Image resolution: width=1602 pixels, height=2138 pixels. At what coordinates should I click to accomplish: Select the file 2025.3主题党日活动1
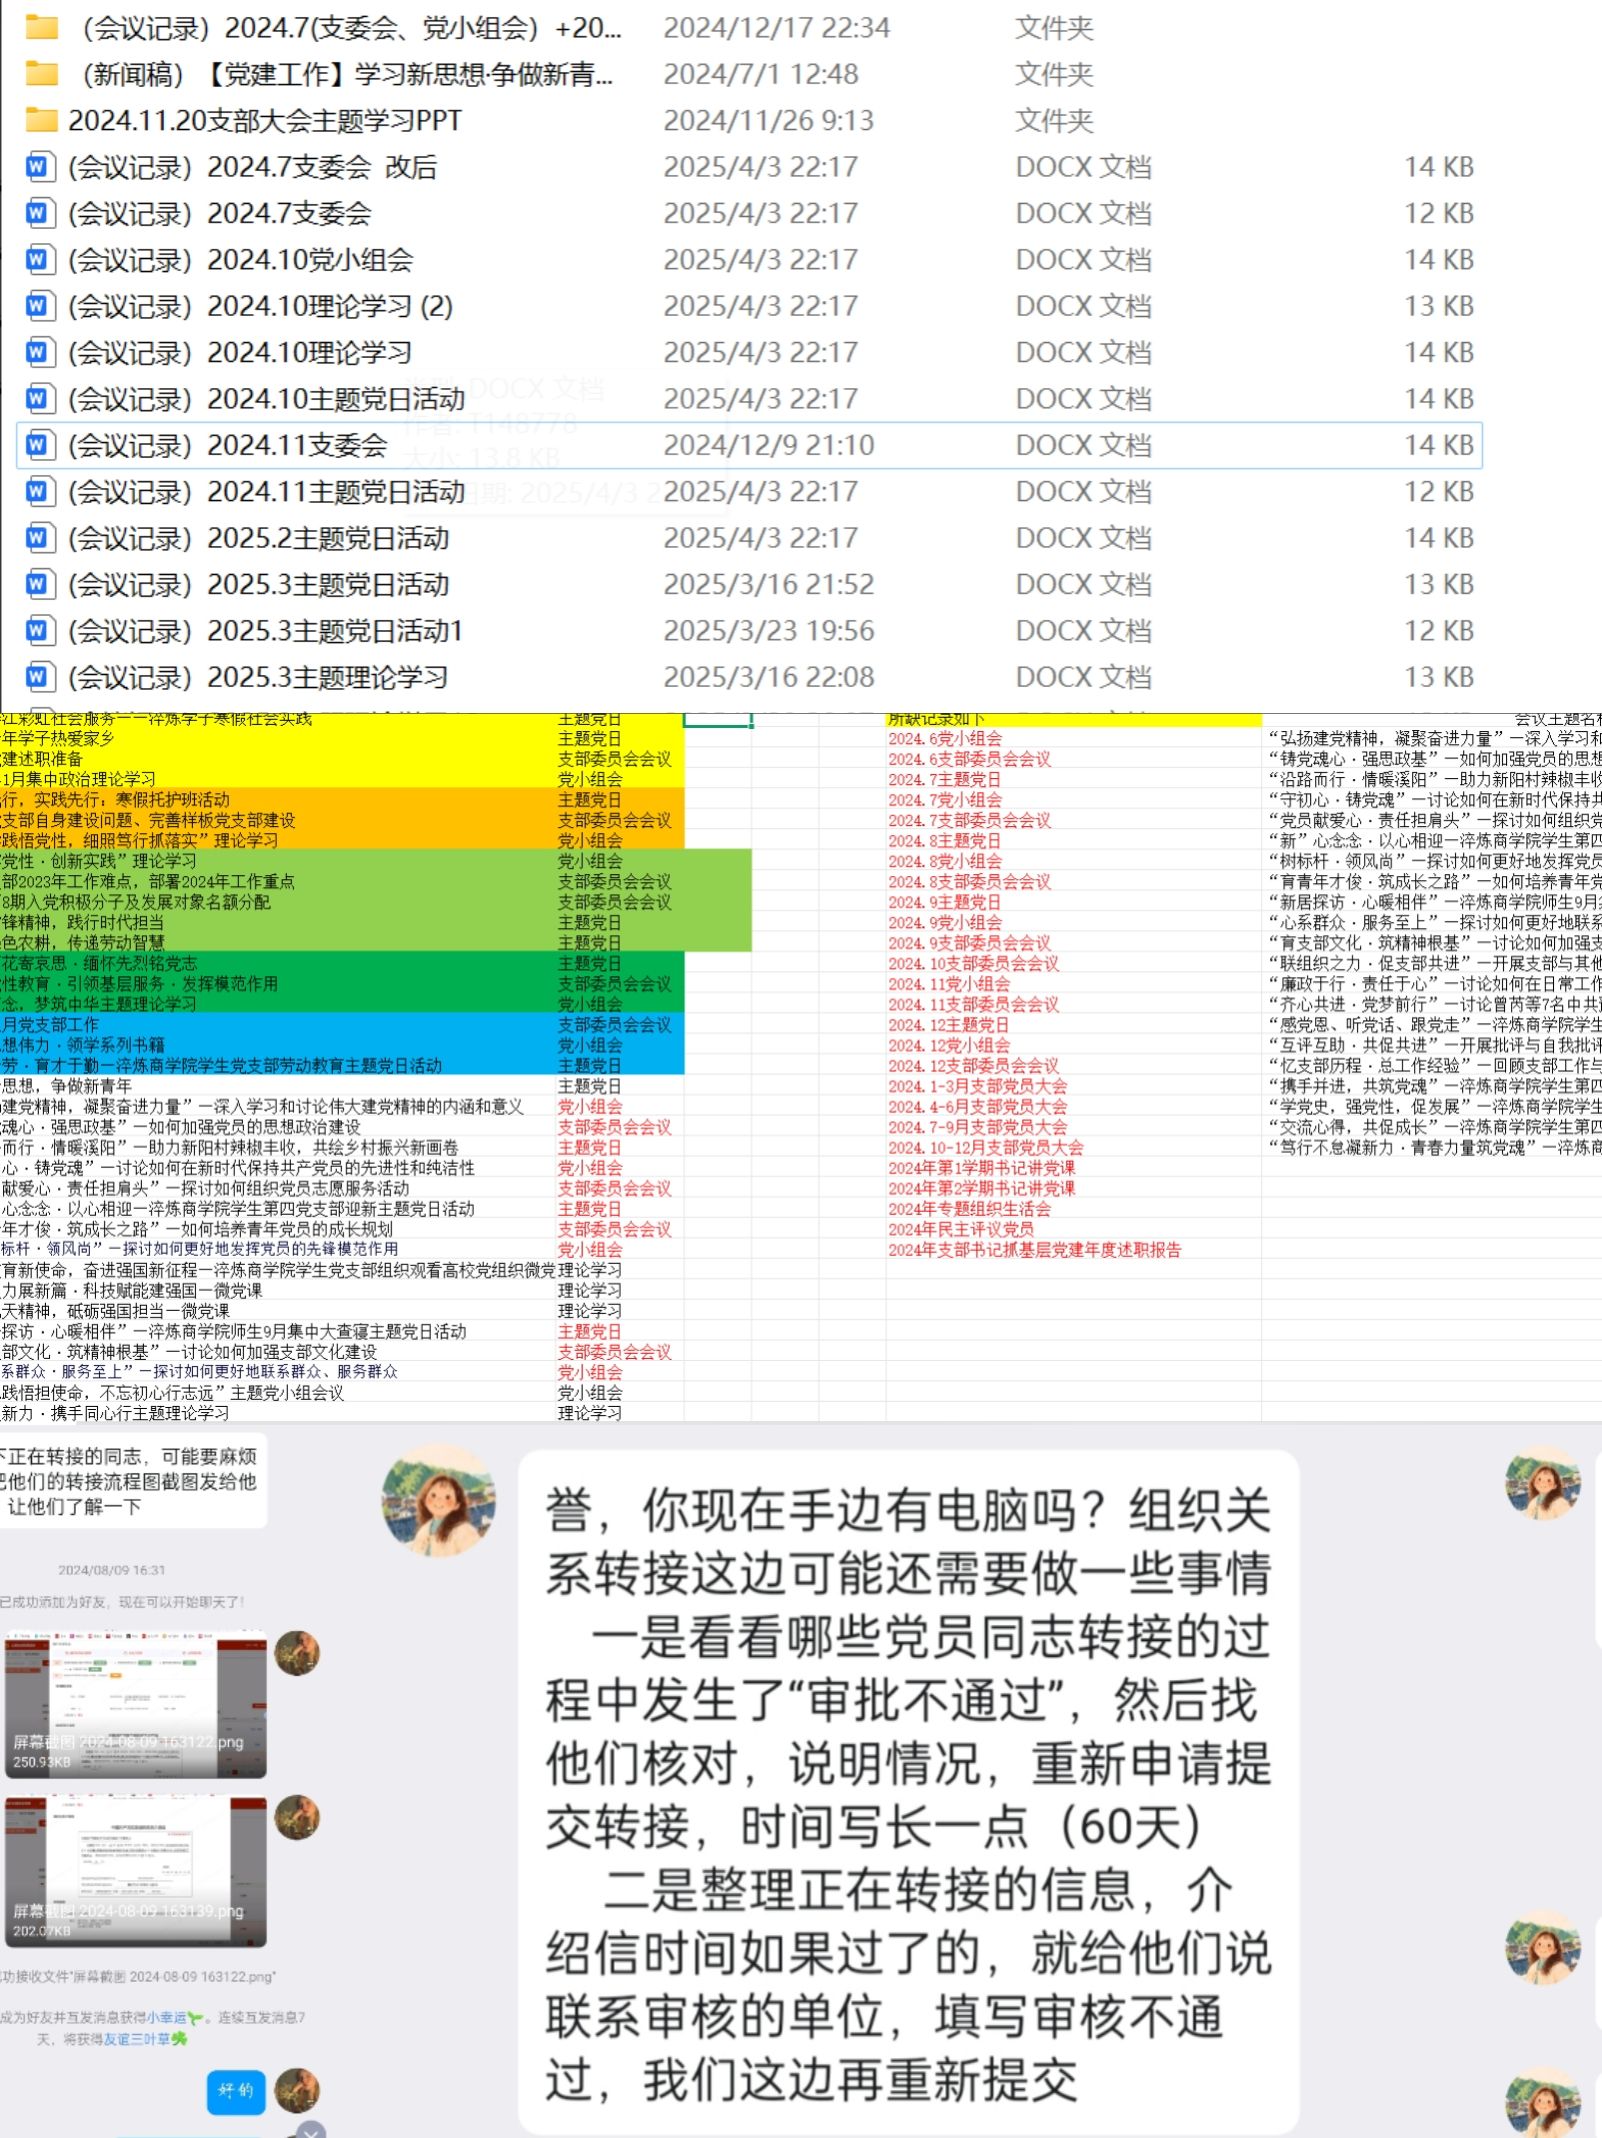(264, 631)
